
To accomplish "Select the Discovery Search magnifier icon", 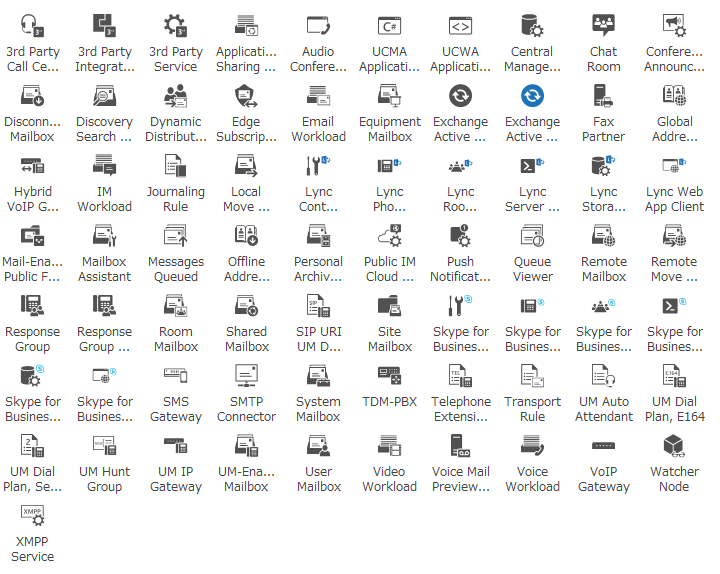I will point(104,96).
